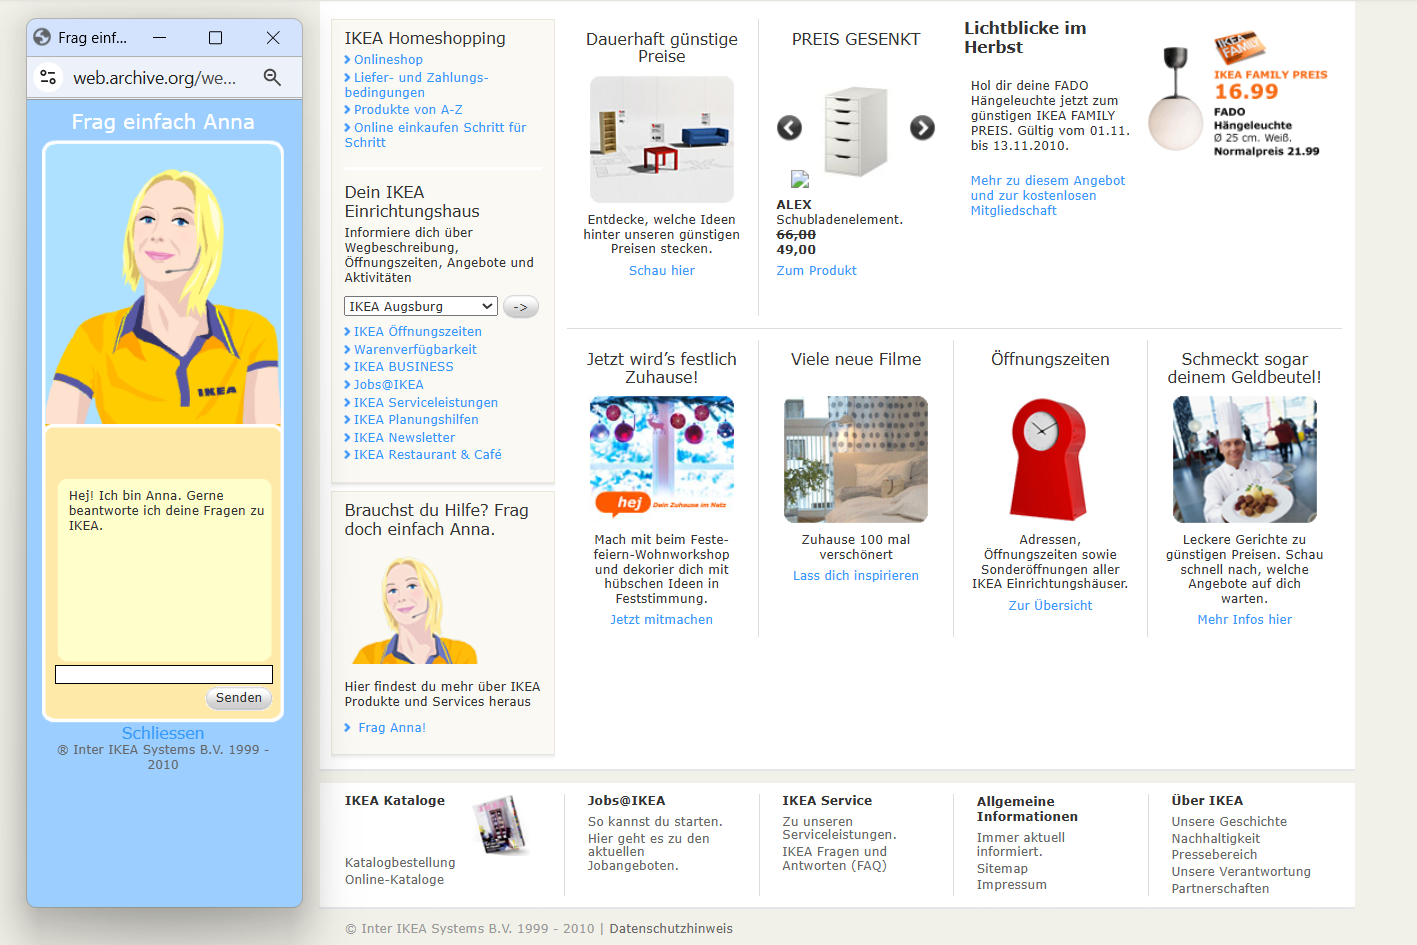This screenshot has width=1417, height=945.
Task: Click the red clock Öffnungszeiten image
Action: 1049,460
